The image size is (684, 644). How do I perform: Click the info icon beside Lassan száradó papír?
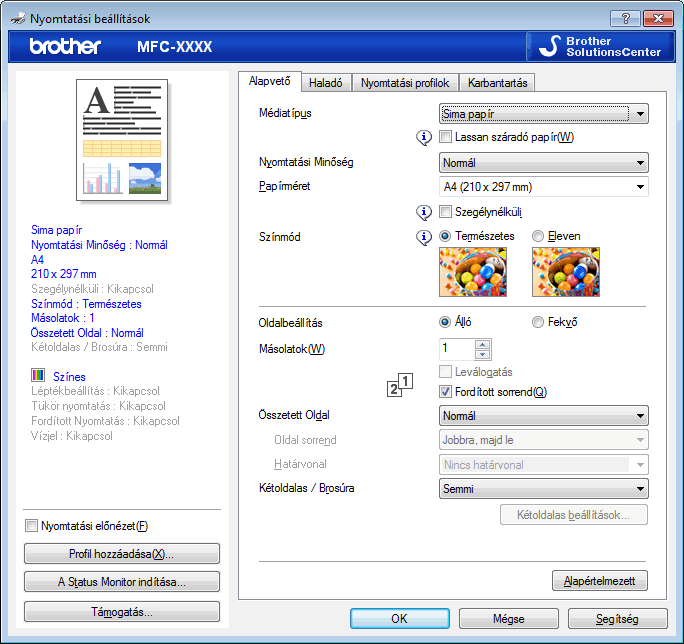tap(424, 137)
